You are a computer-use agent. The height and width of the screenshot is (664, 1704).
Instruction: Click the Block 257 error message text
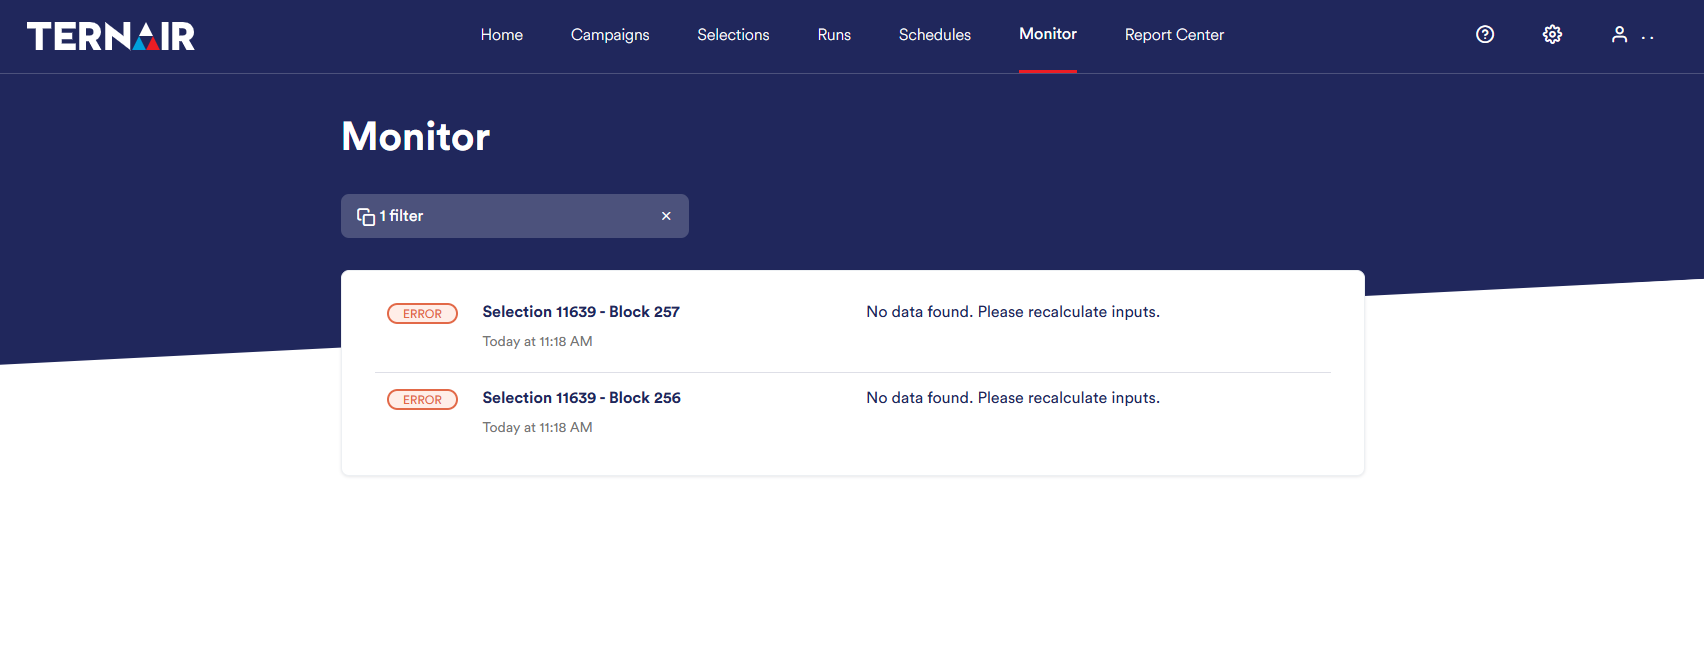click(x=1013, y=312)
